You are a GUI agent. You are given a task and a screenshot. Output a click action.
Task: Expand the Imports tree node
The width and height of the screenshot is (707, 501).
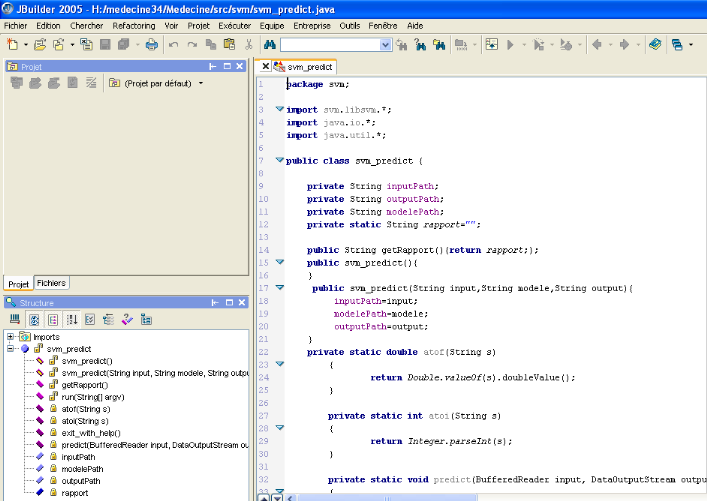(x=11, y=337)
